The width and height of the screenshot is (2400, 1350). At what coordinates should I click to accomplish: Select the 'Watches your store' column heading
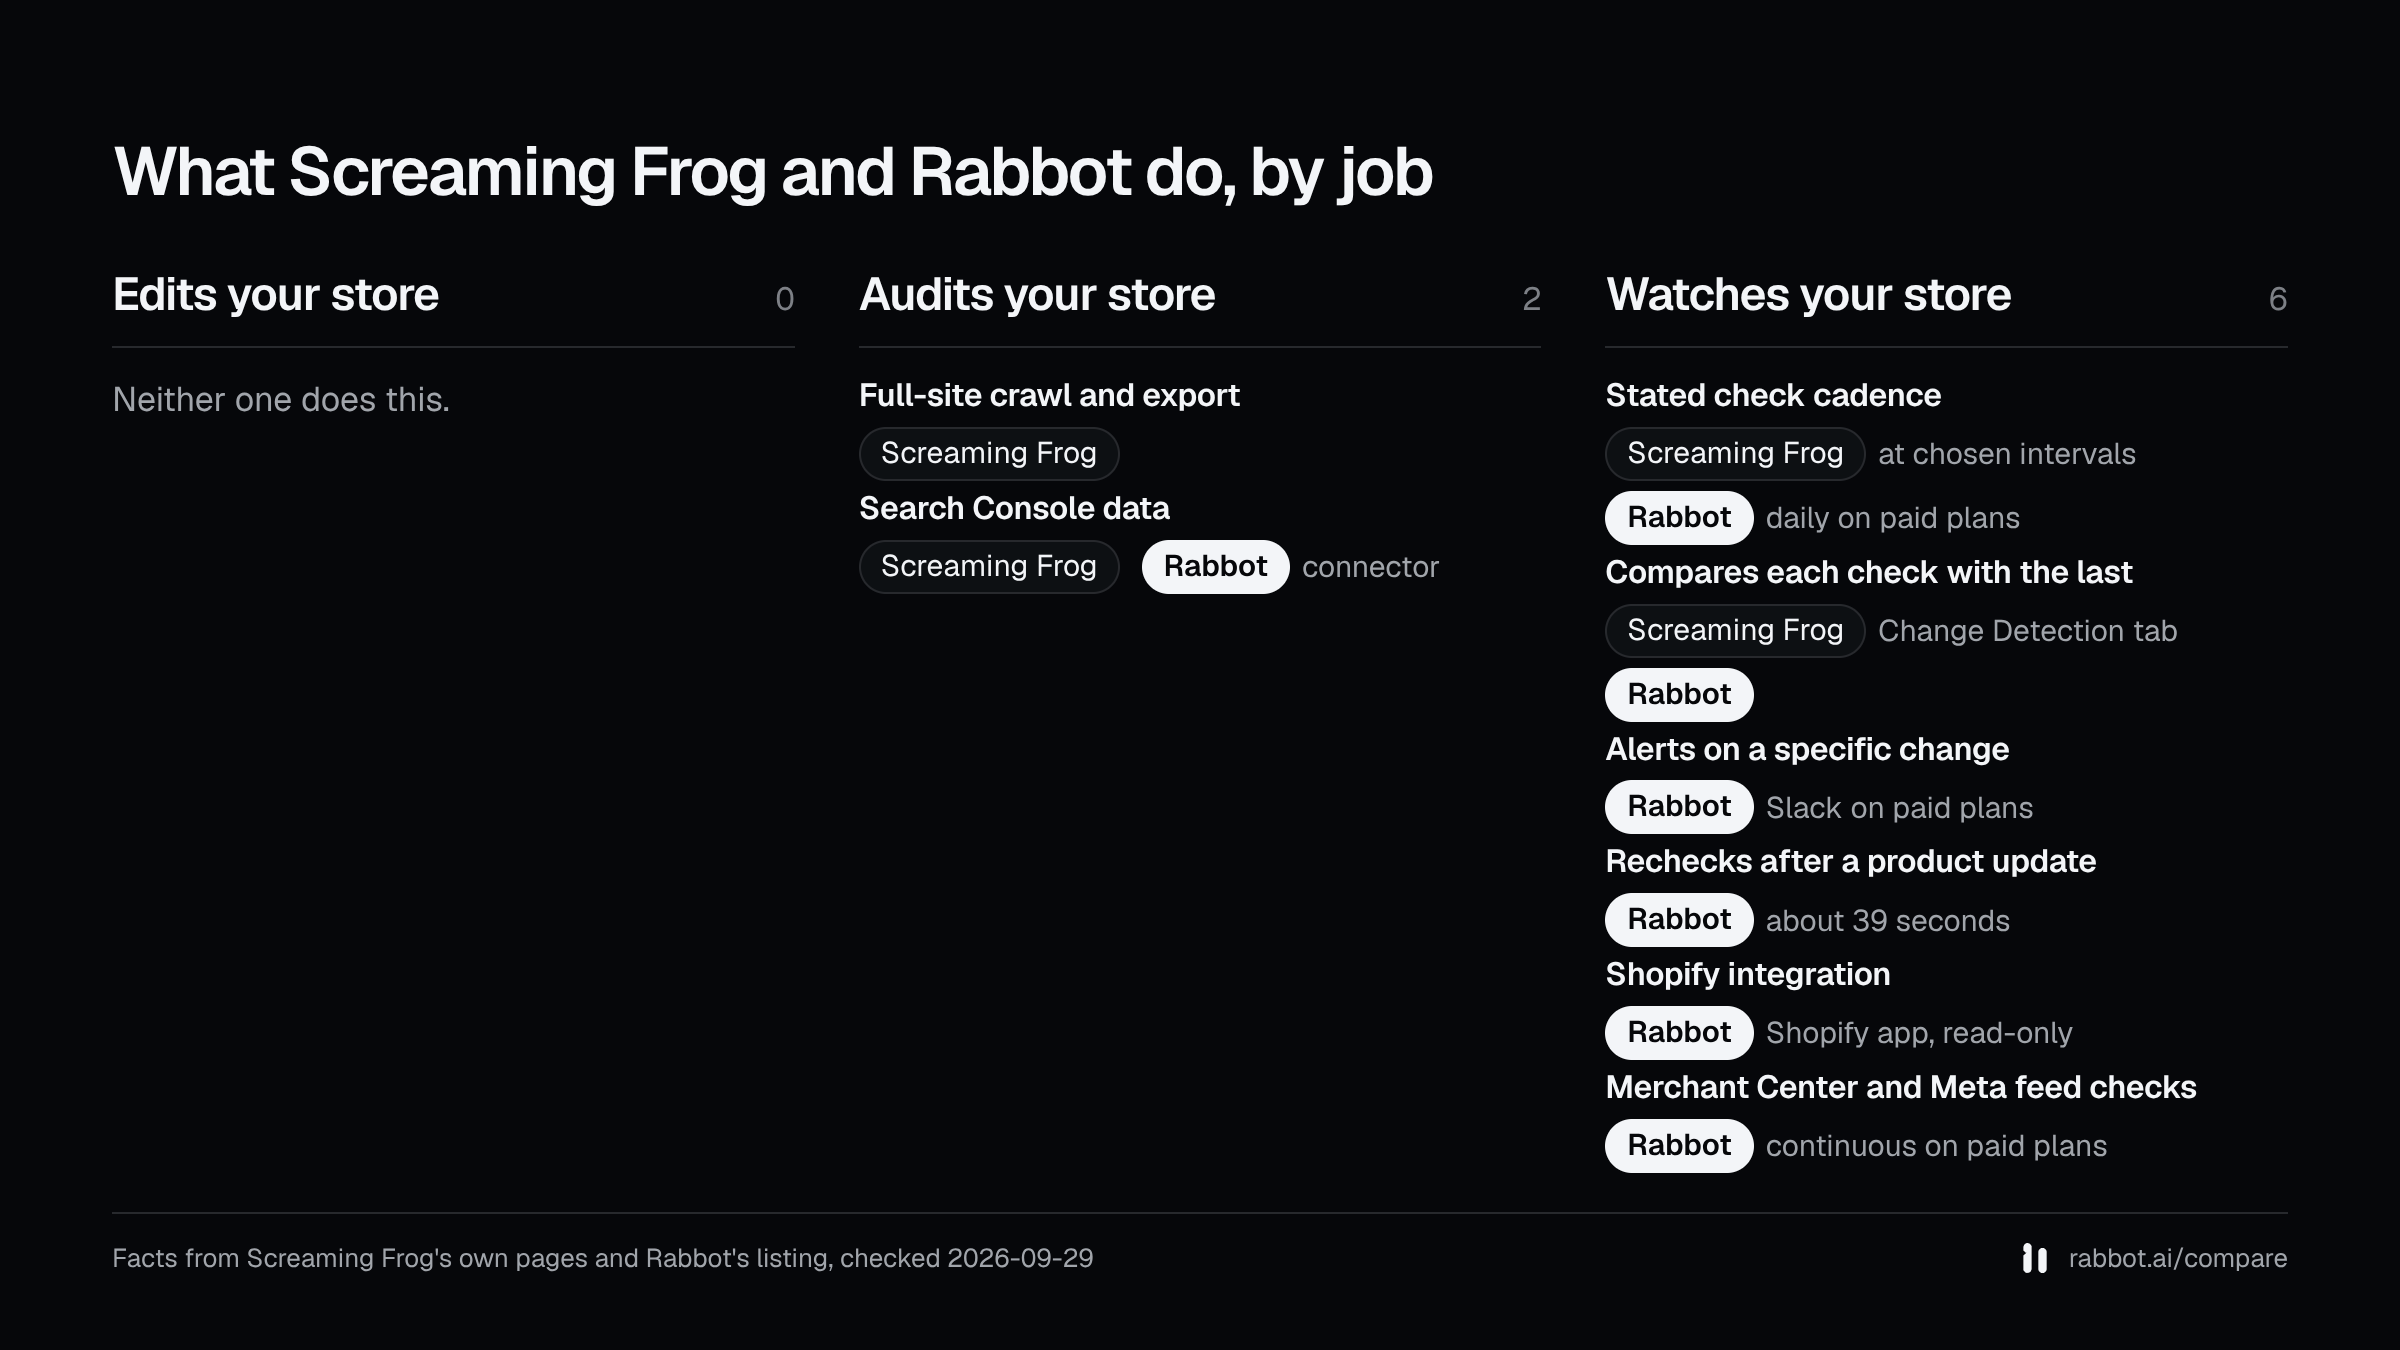1808,295
